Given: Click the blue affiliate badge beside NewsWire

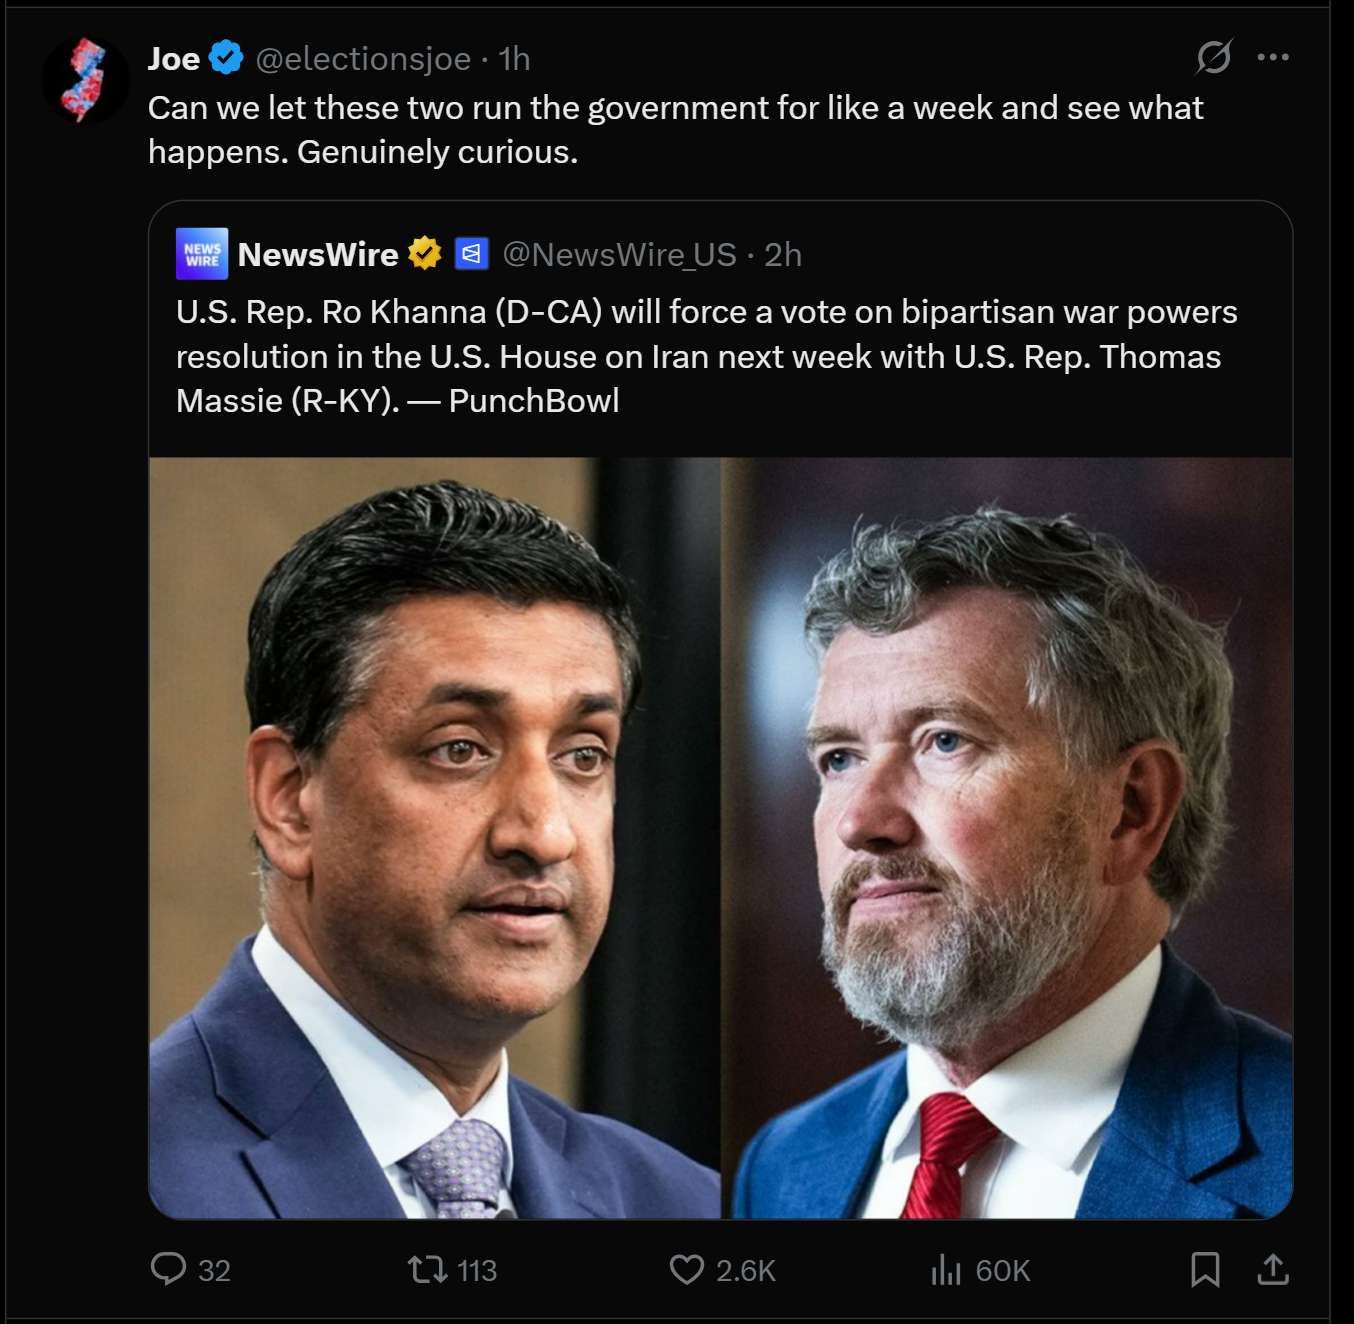Looking at the screenshot, I should click(472, 254).
